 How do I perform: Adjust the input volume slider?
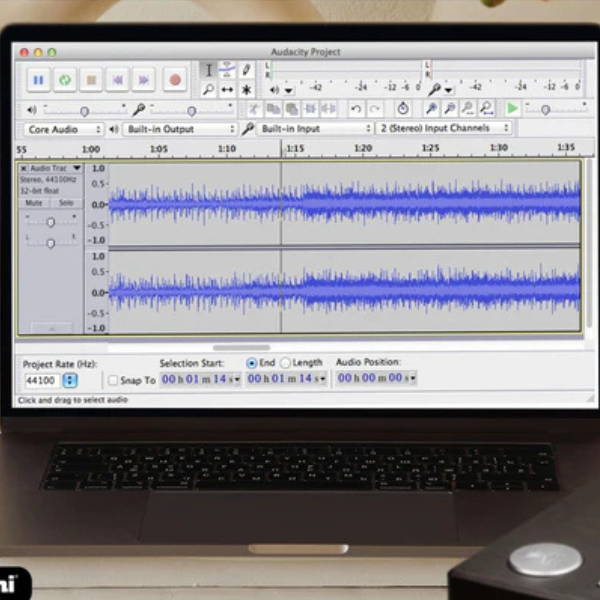(x=191, y=111)
